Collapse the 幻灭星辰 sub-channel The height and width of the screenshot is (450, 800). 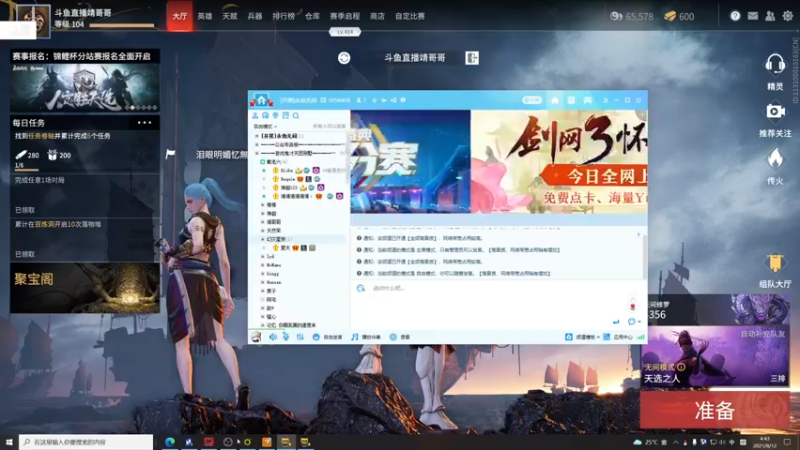pyautogui.click(x=263, y=239)
